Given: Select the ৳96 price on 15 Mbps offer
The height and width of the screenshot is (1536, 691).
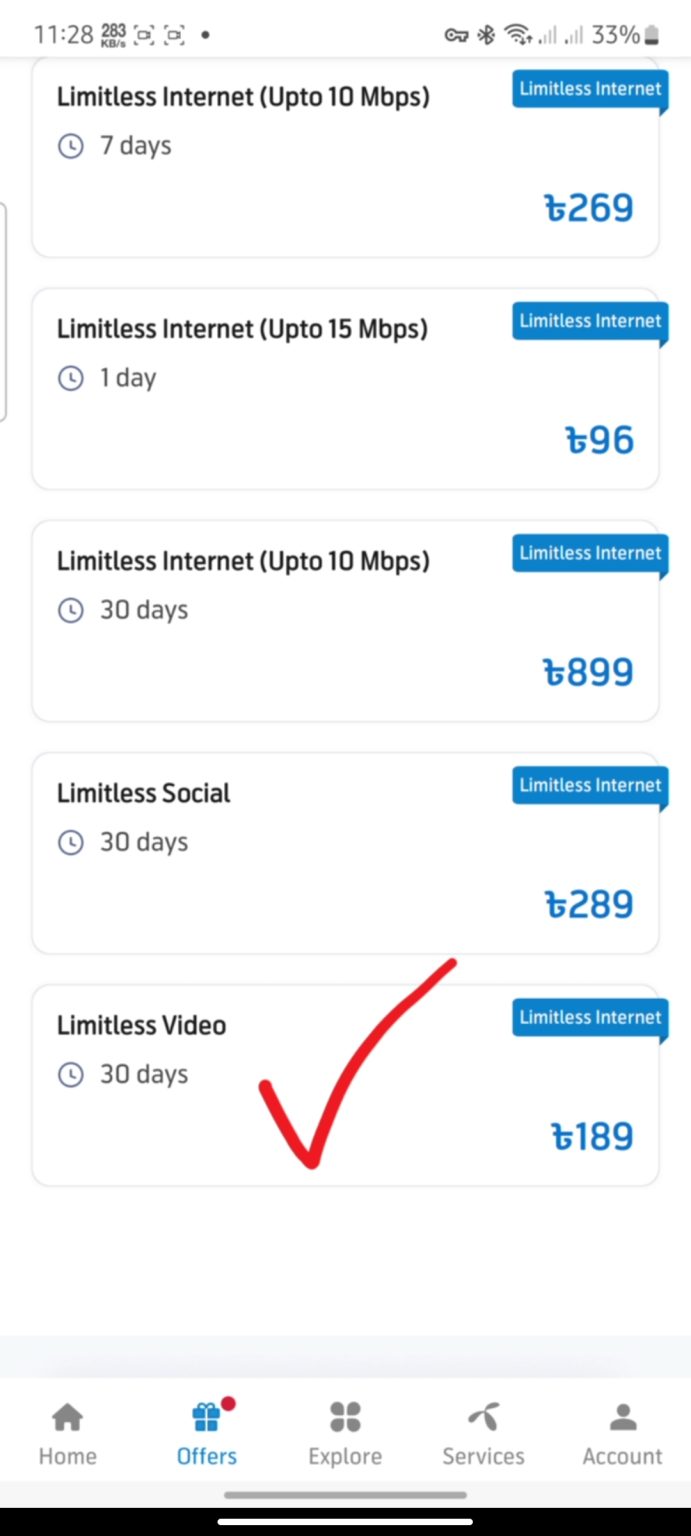Looking at the screenshot, I should tap(600, 439).
